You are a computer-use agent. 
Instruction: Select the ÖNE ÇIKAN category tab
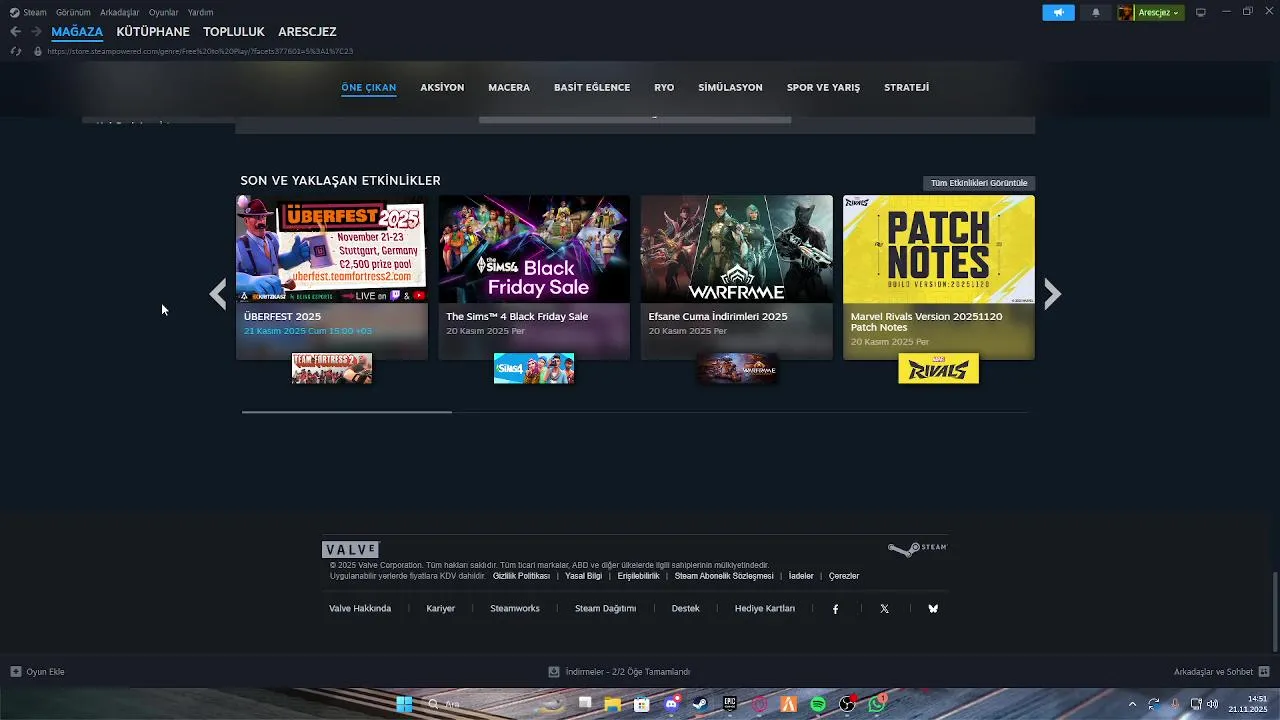(369, 87)
